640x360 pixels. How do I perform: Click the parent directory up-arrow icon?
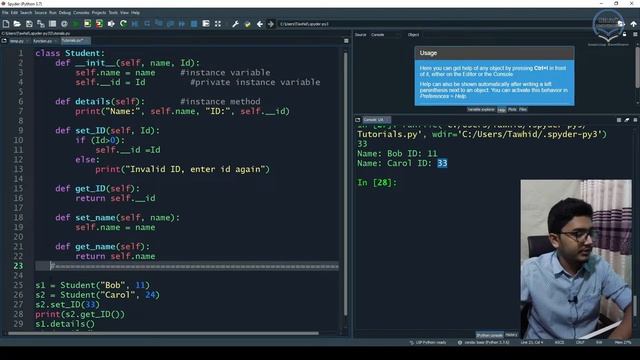[x=633, y=24]
